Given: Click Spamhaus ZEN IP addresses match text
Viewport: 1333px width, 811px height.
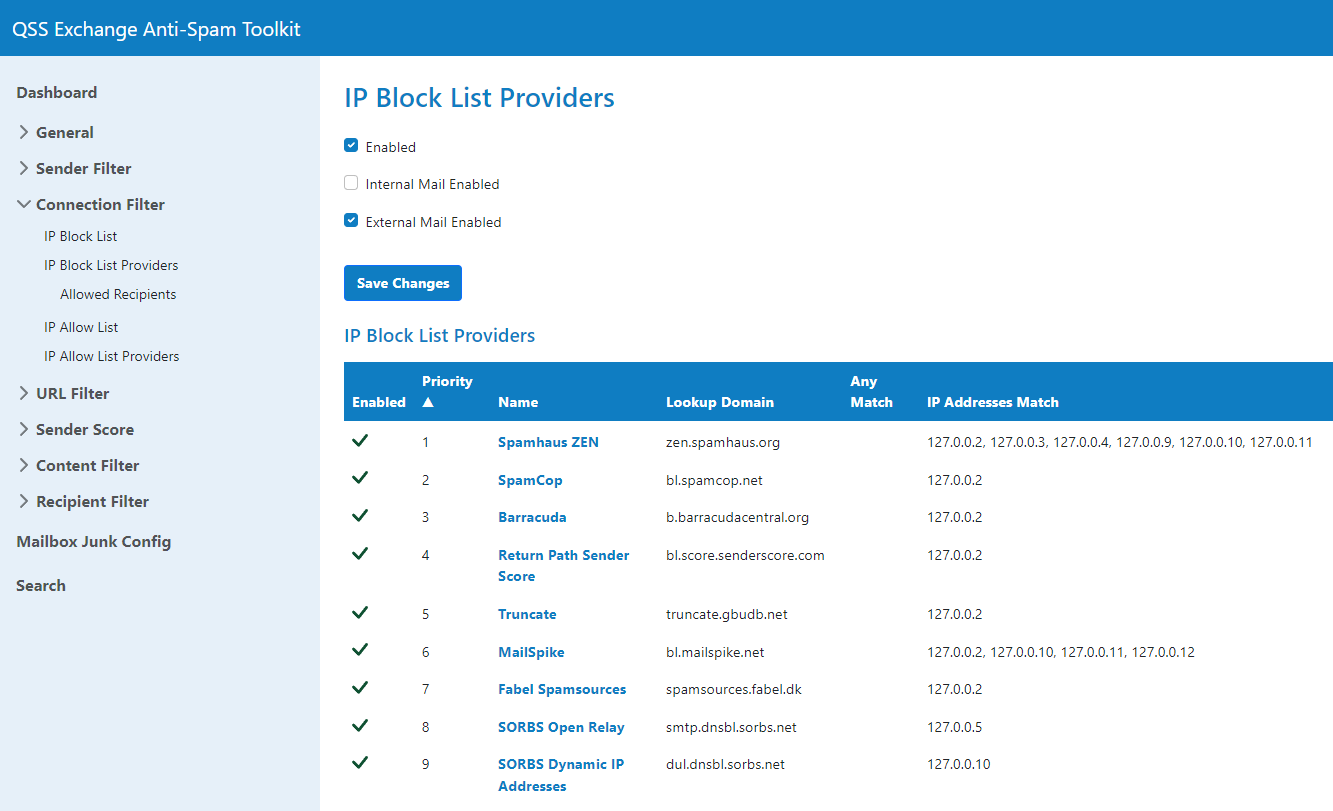Looking at the screenshot, I should coord(1120,442).
